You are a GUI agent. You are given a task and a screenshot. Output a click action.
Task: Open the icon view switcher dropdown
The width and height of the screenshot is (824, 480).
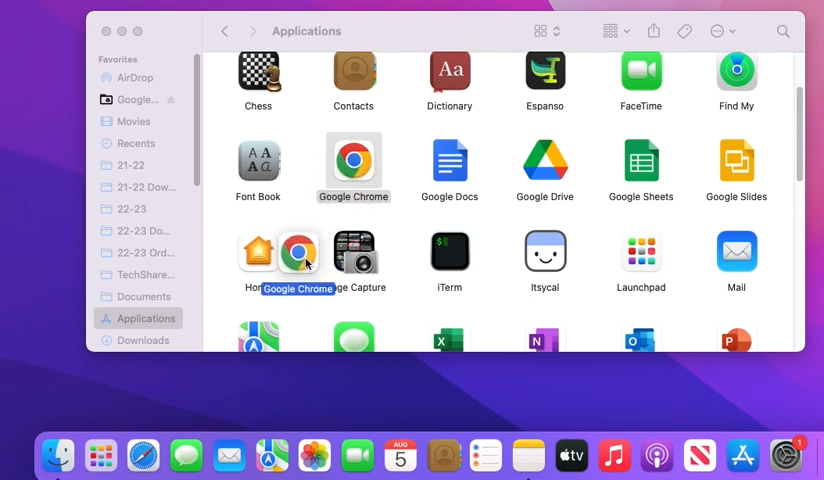547,32
